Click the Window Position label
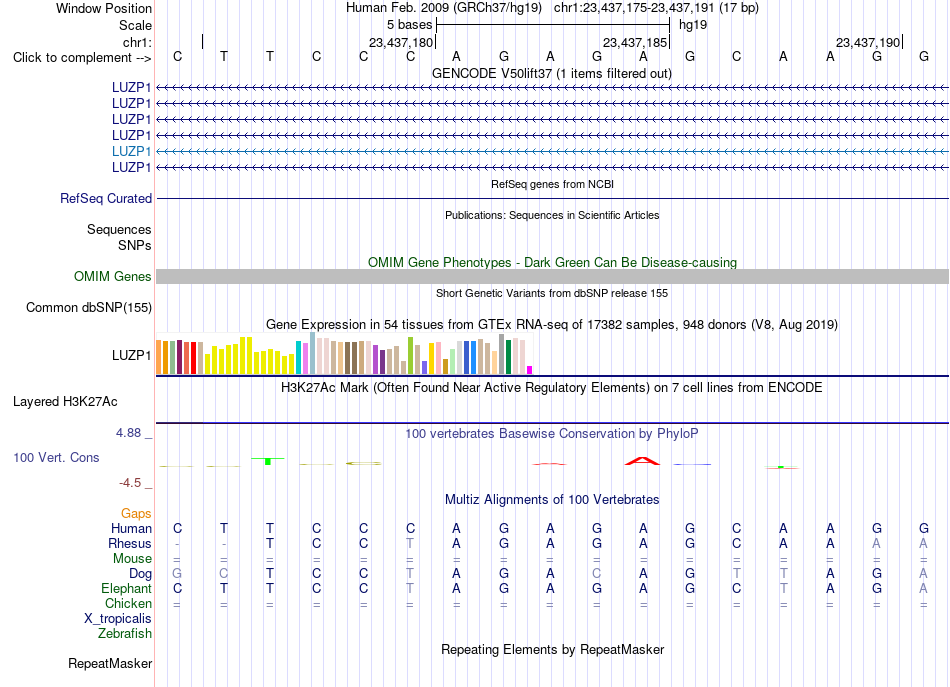This screenshot has width=950, height=687. (104, 8)
